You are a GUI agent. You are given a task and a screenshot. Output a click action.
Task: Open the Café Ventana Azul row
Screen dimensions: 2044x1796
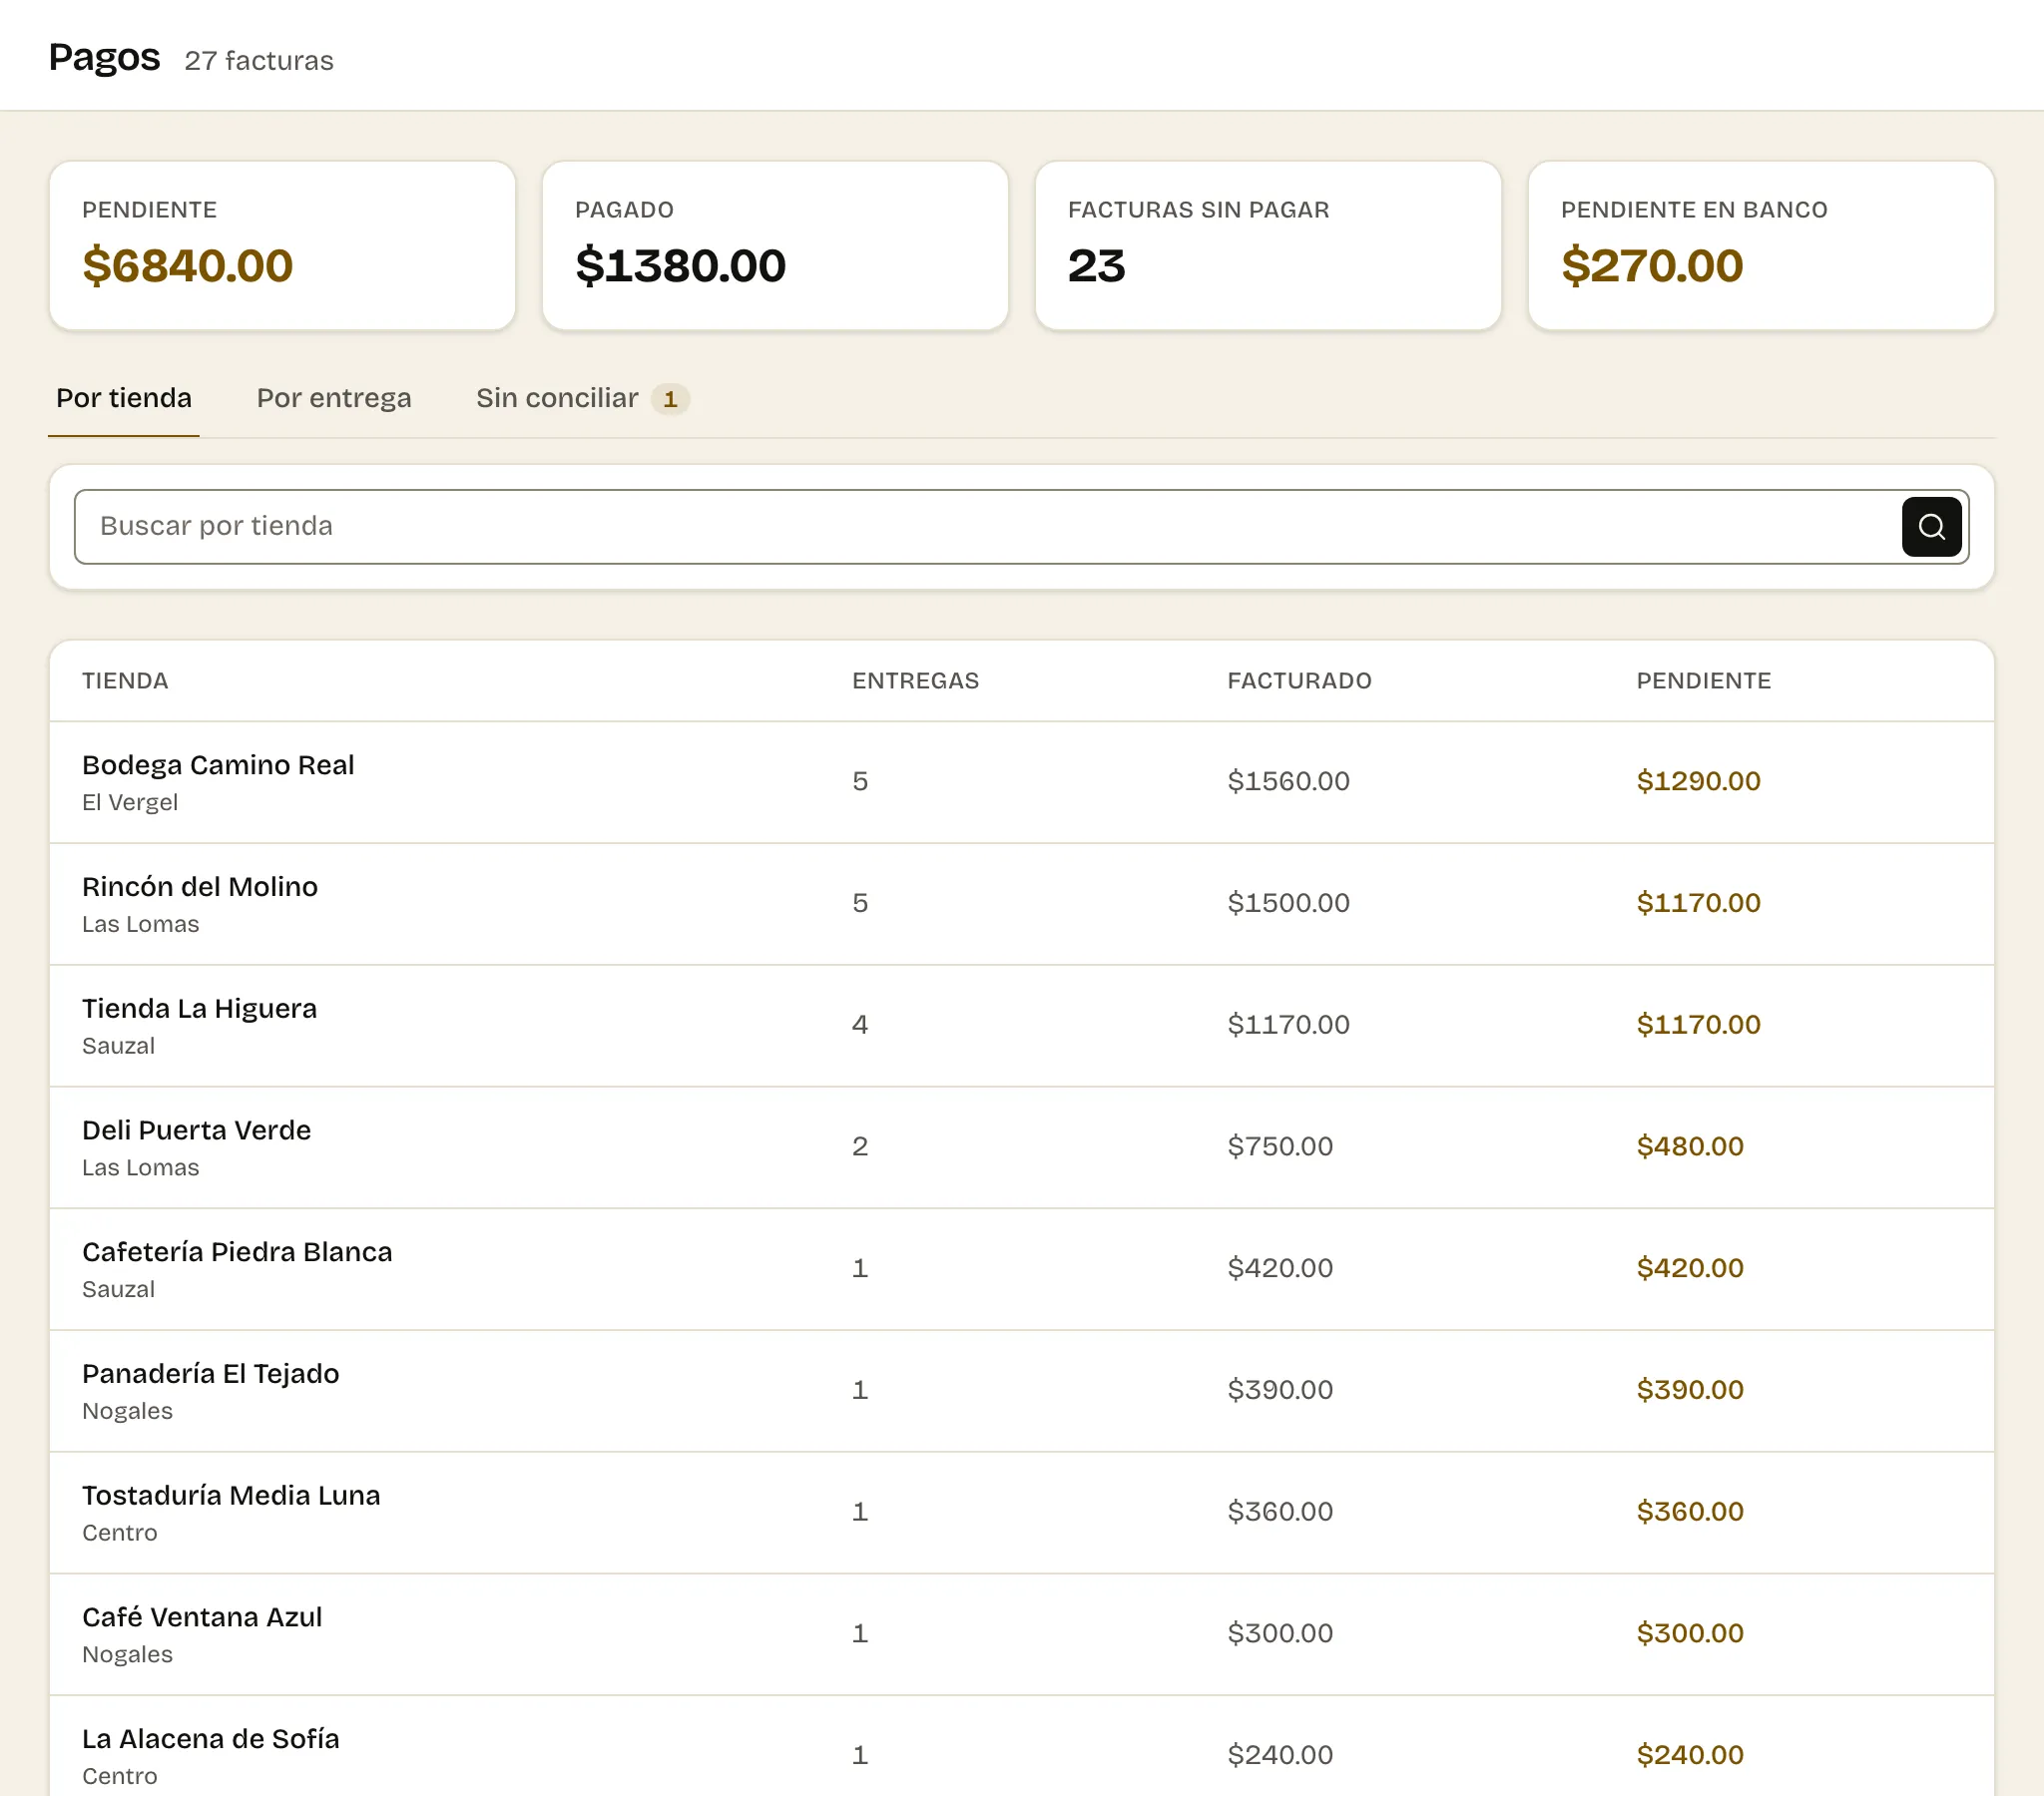[x=1022, y=1636]
